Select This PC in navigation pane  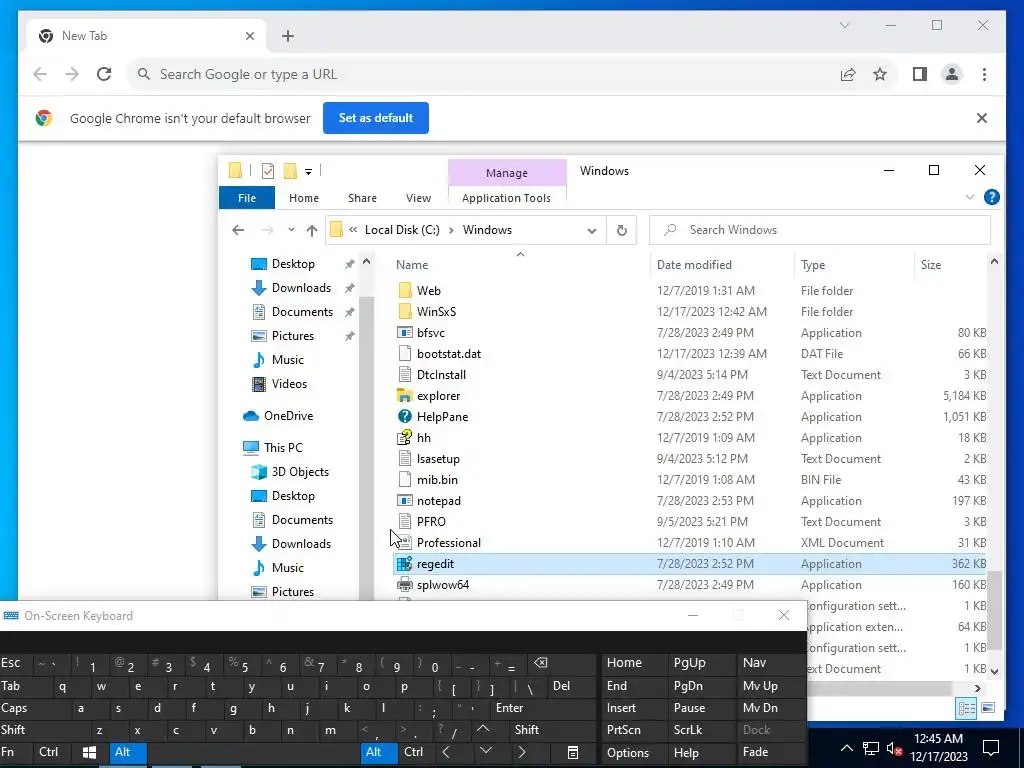coord(283,448)
